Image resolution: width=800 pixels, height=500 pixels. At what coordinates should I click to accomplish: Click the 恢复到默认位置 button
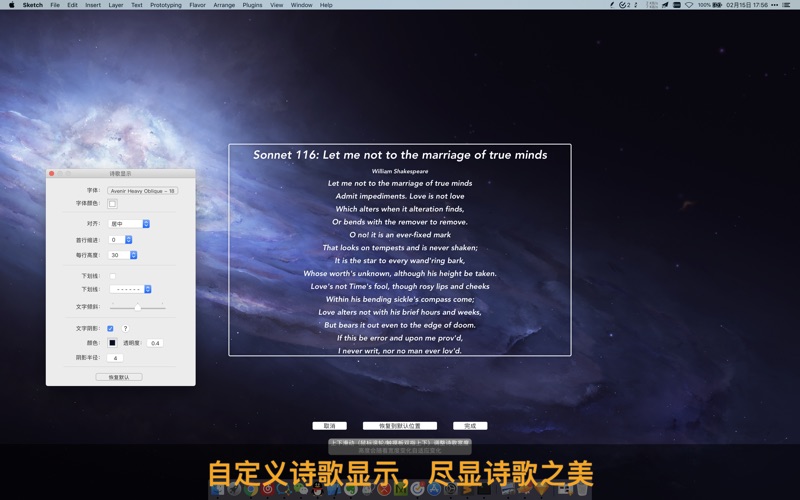(x=400, y=426)
